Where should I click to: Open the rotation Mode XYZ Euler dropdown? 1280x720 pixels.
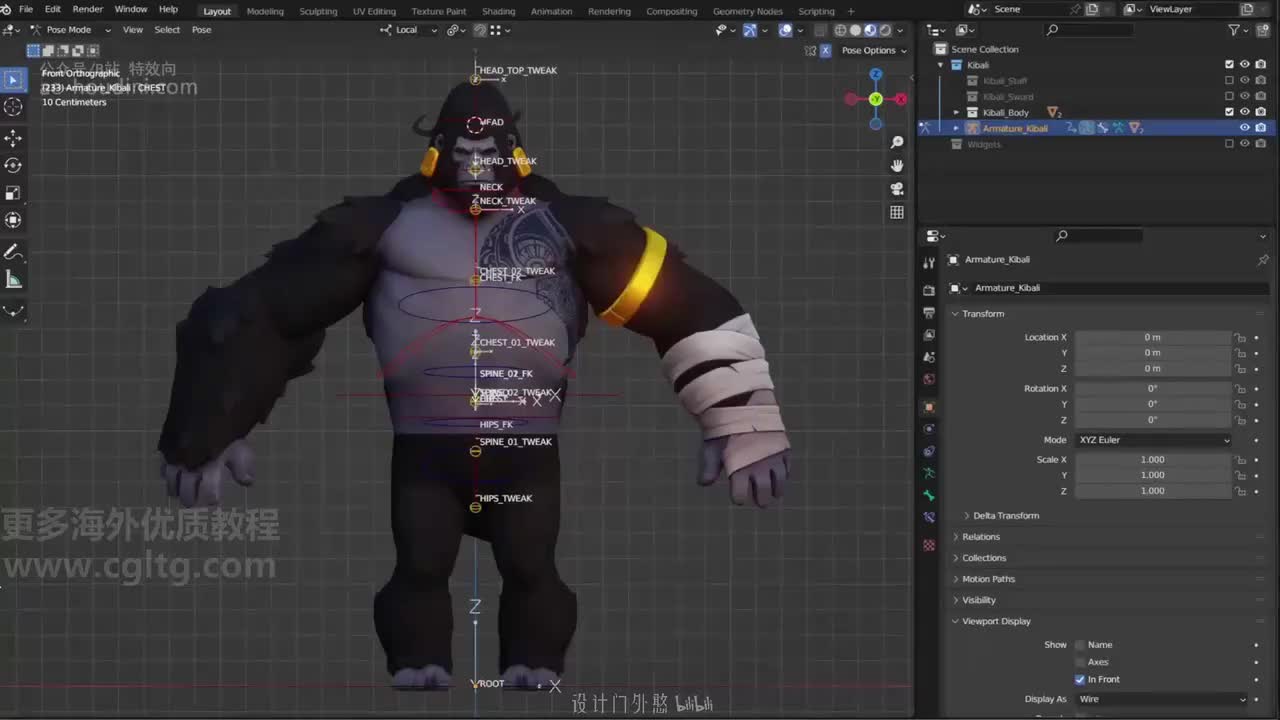[x=1153, y=440]
